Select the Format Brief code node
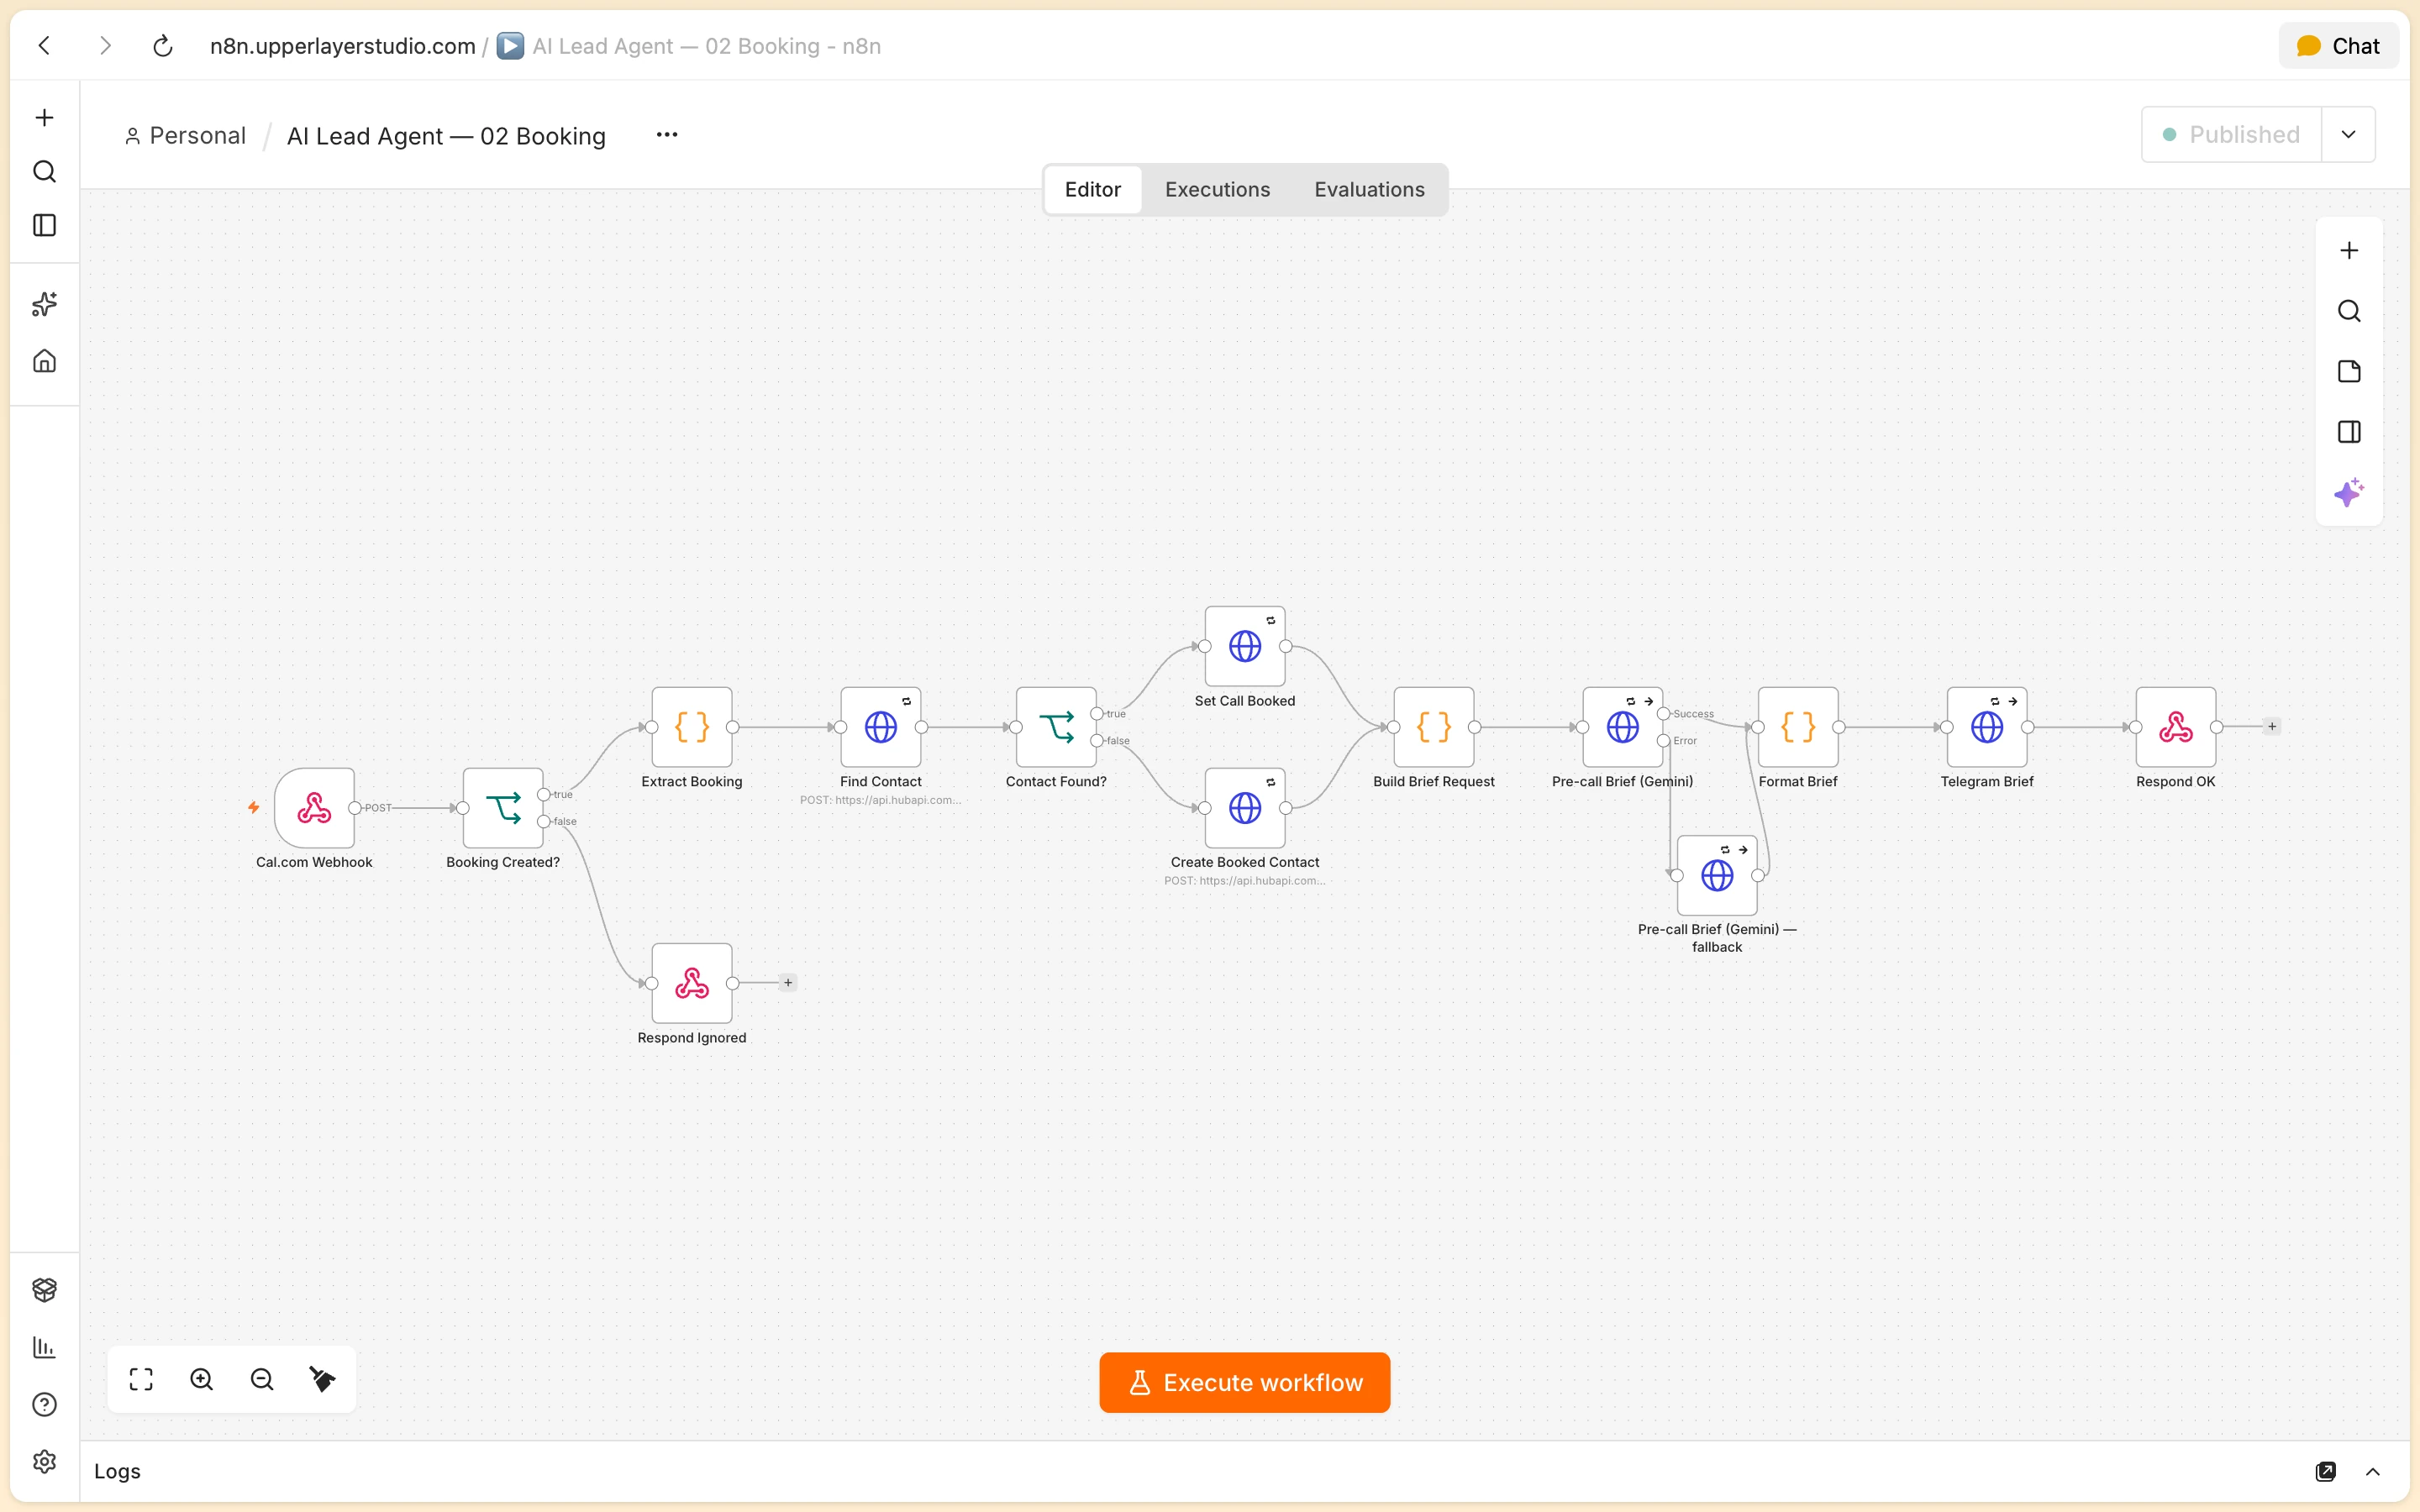Screen dimensions: 2420x1512 click(x=1798, y=727)
